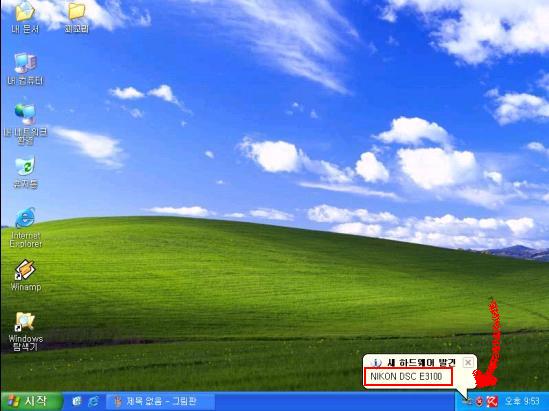Screen dimensions: 549x411
Task: Click the NIKON DSC E3100 notification text
Action: tap(406, 377)
